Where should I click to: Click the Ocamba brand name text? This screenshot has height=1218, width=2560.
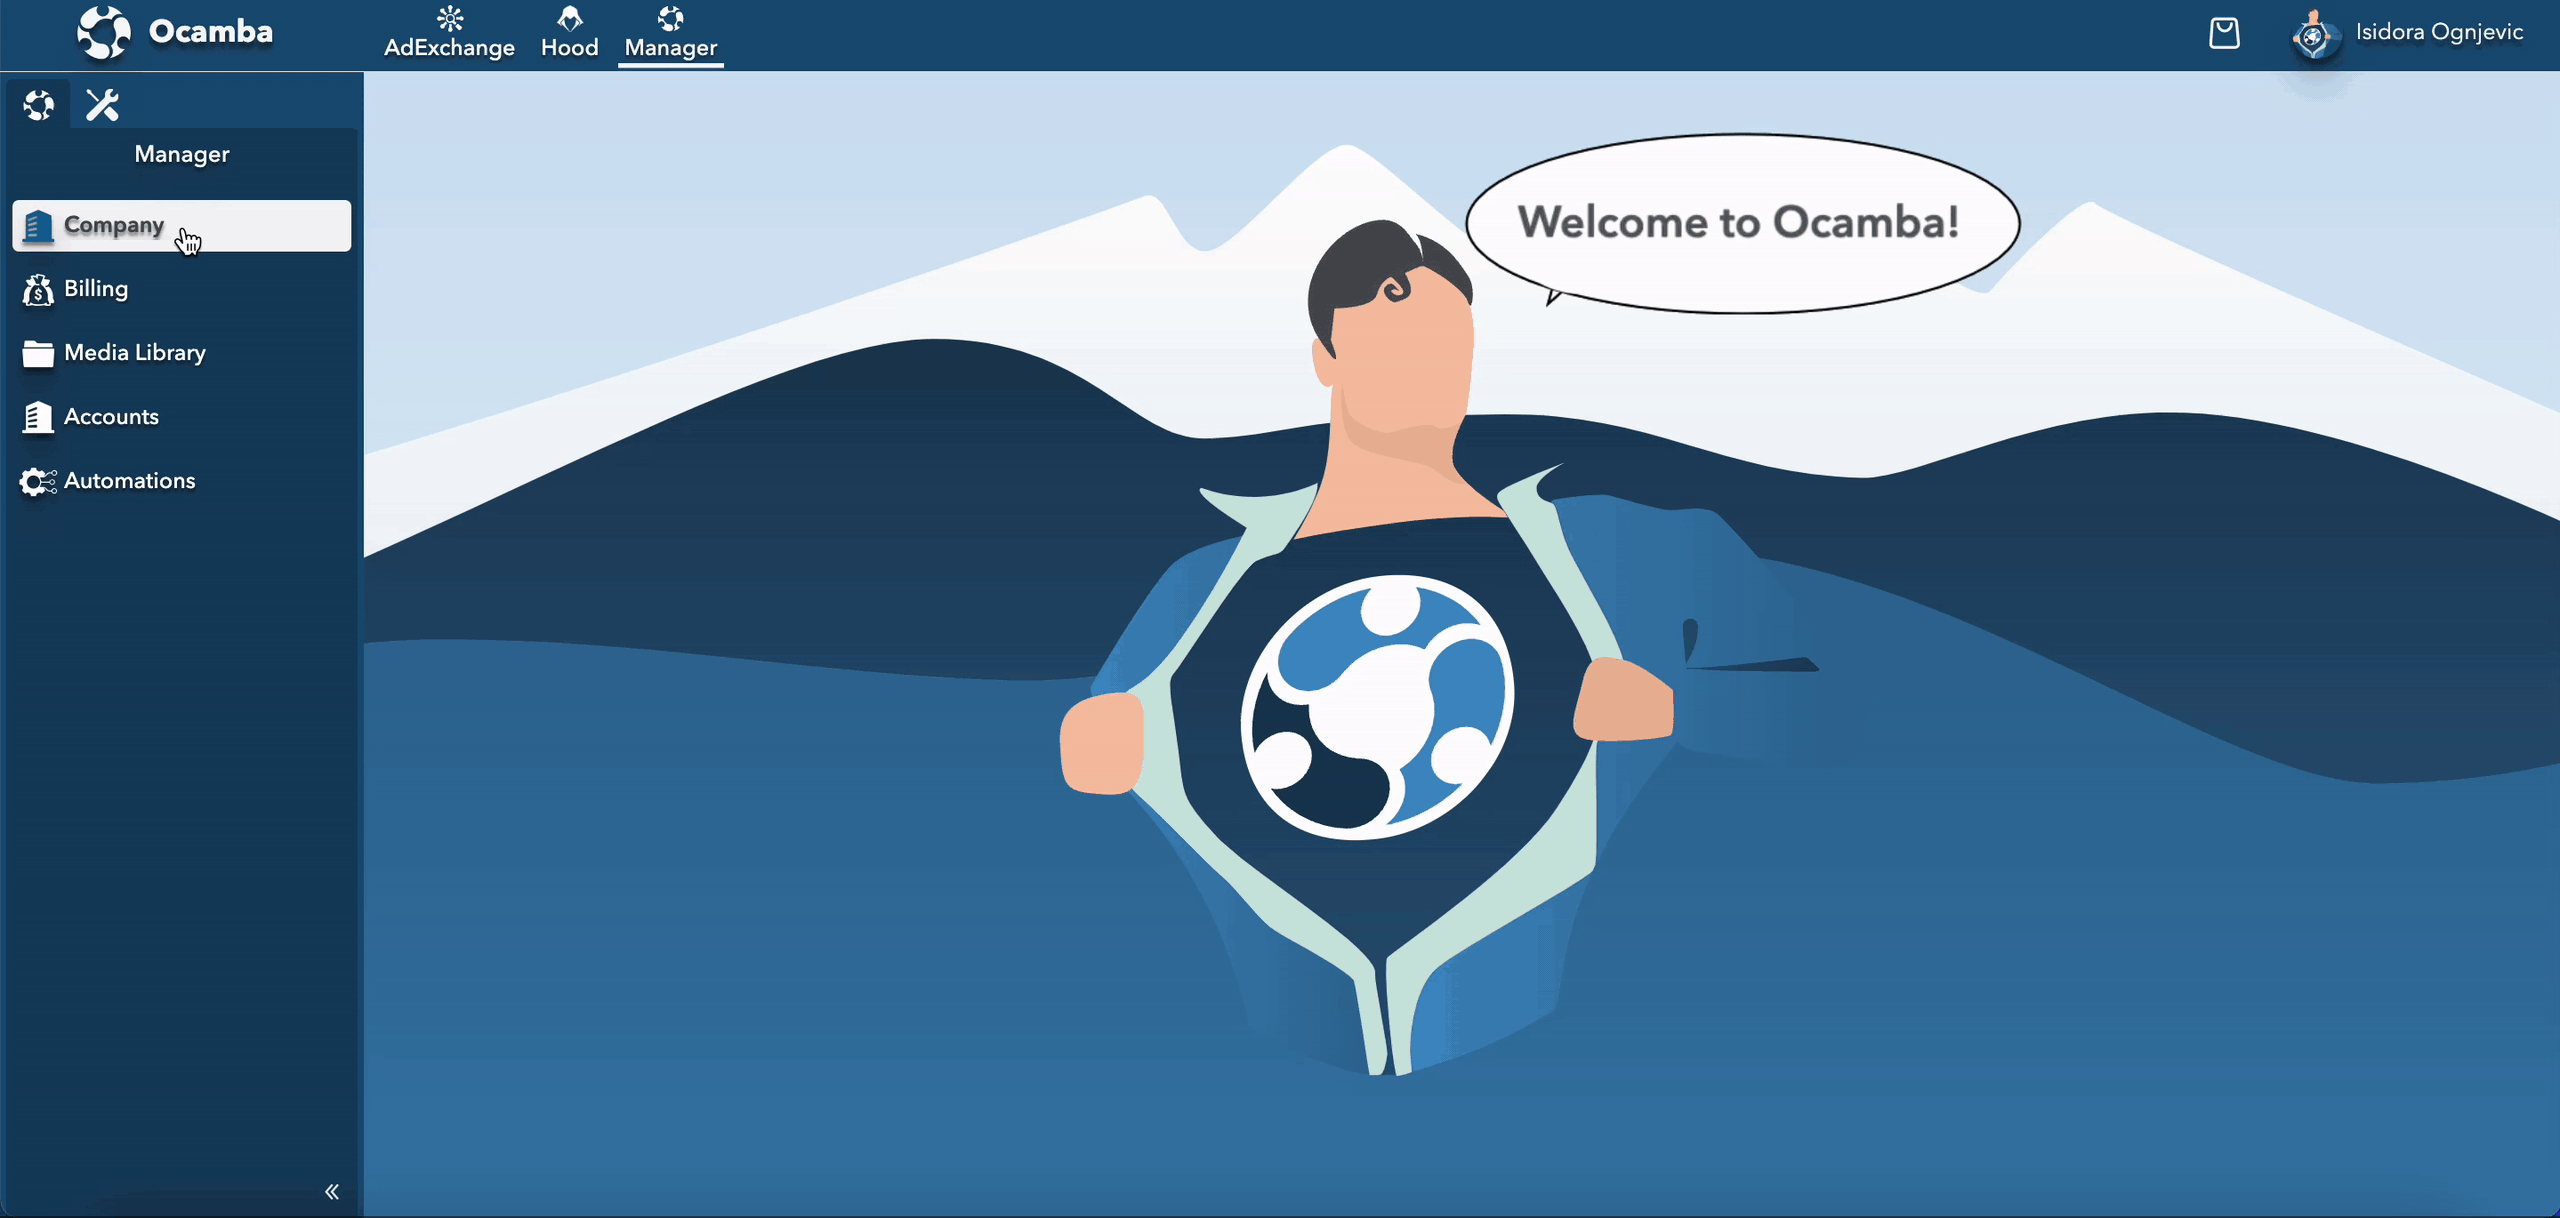(211, 32)
